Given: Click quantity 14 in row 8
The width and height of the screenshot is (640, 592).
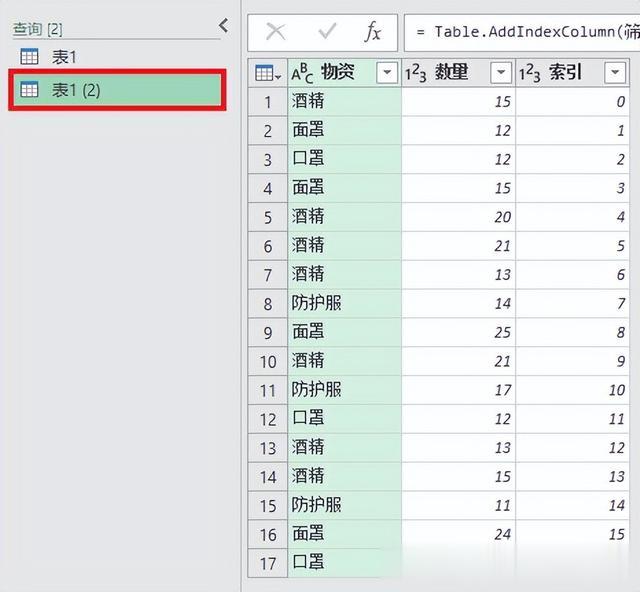Looking at the screenshot, I should click(459, 304).
